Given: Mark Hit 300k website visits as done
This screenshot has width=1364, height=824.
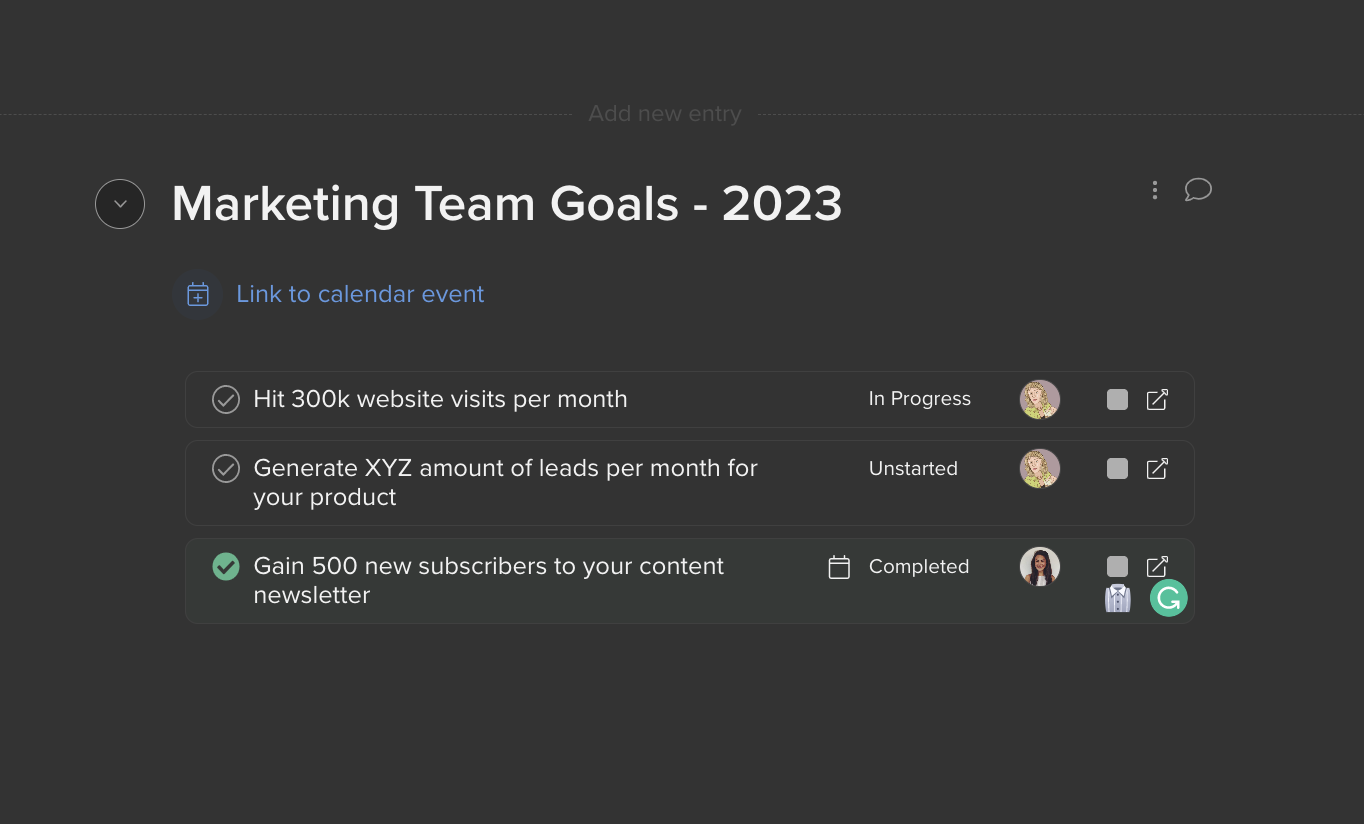Looking at the screenshot, I should click(226, 399).
